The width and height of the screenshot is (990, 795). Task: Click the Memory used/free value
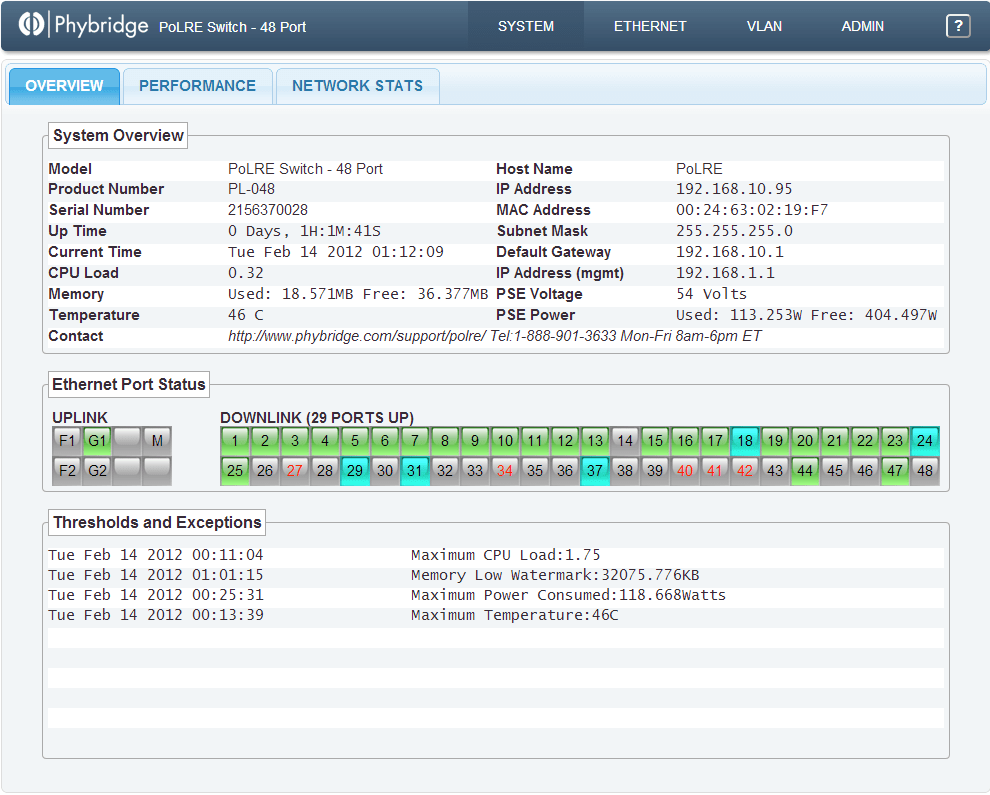coord(357,294)
